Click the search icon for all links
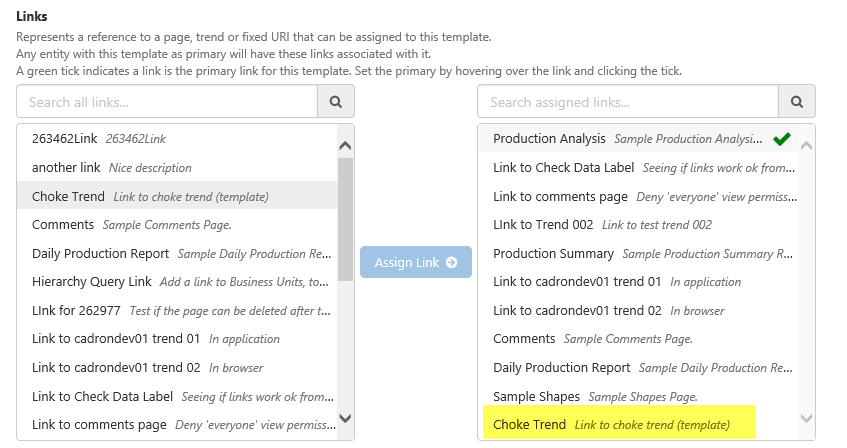This screenshot has width=847, height=448. [x=336, y=102]
